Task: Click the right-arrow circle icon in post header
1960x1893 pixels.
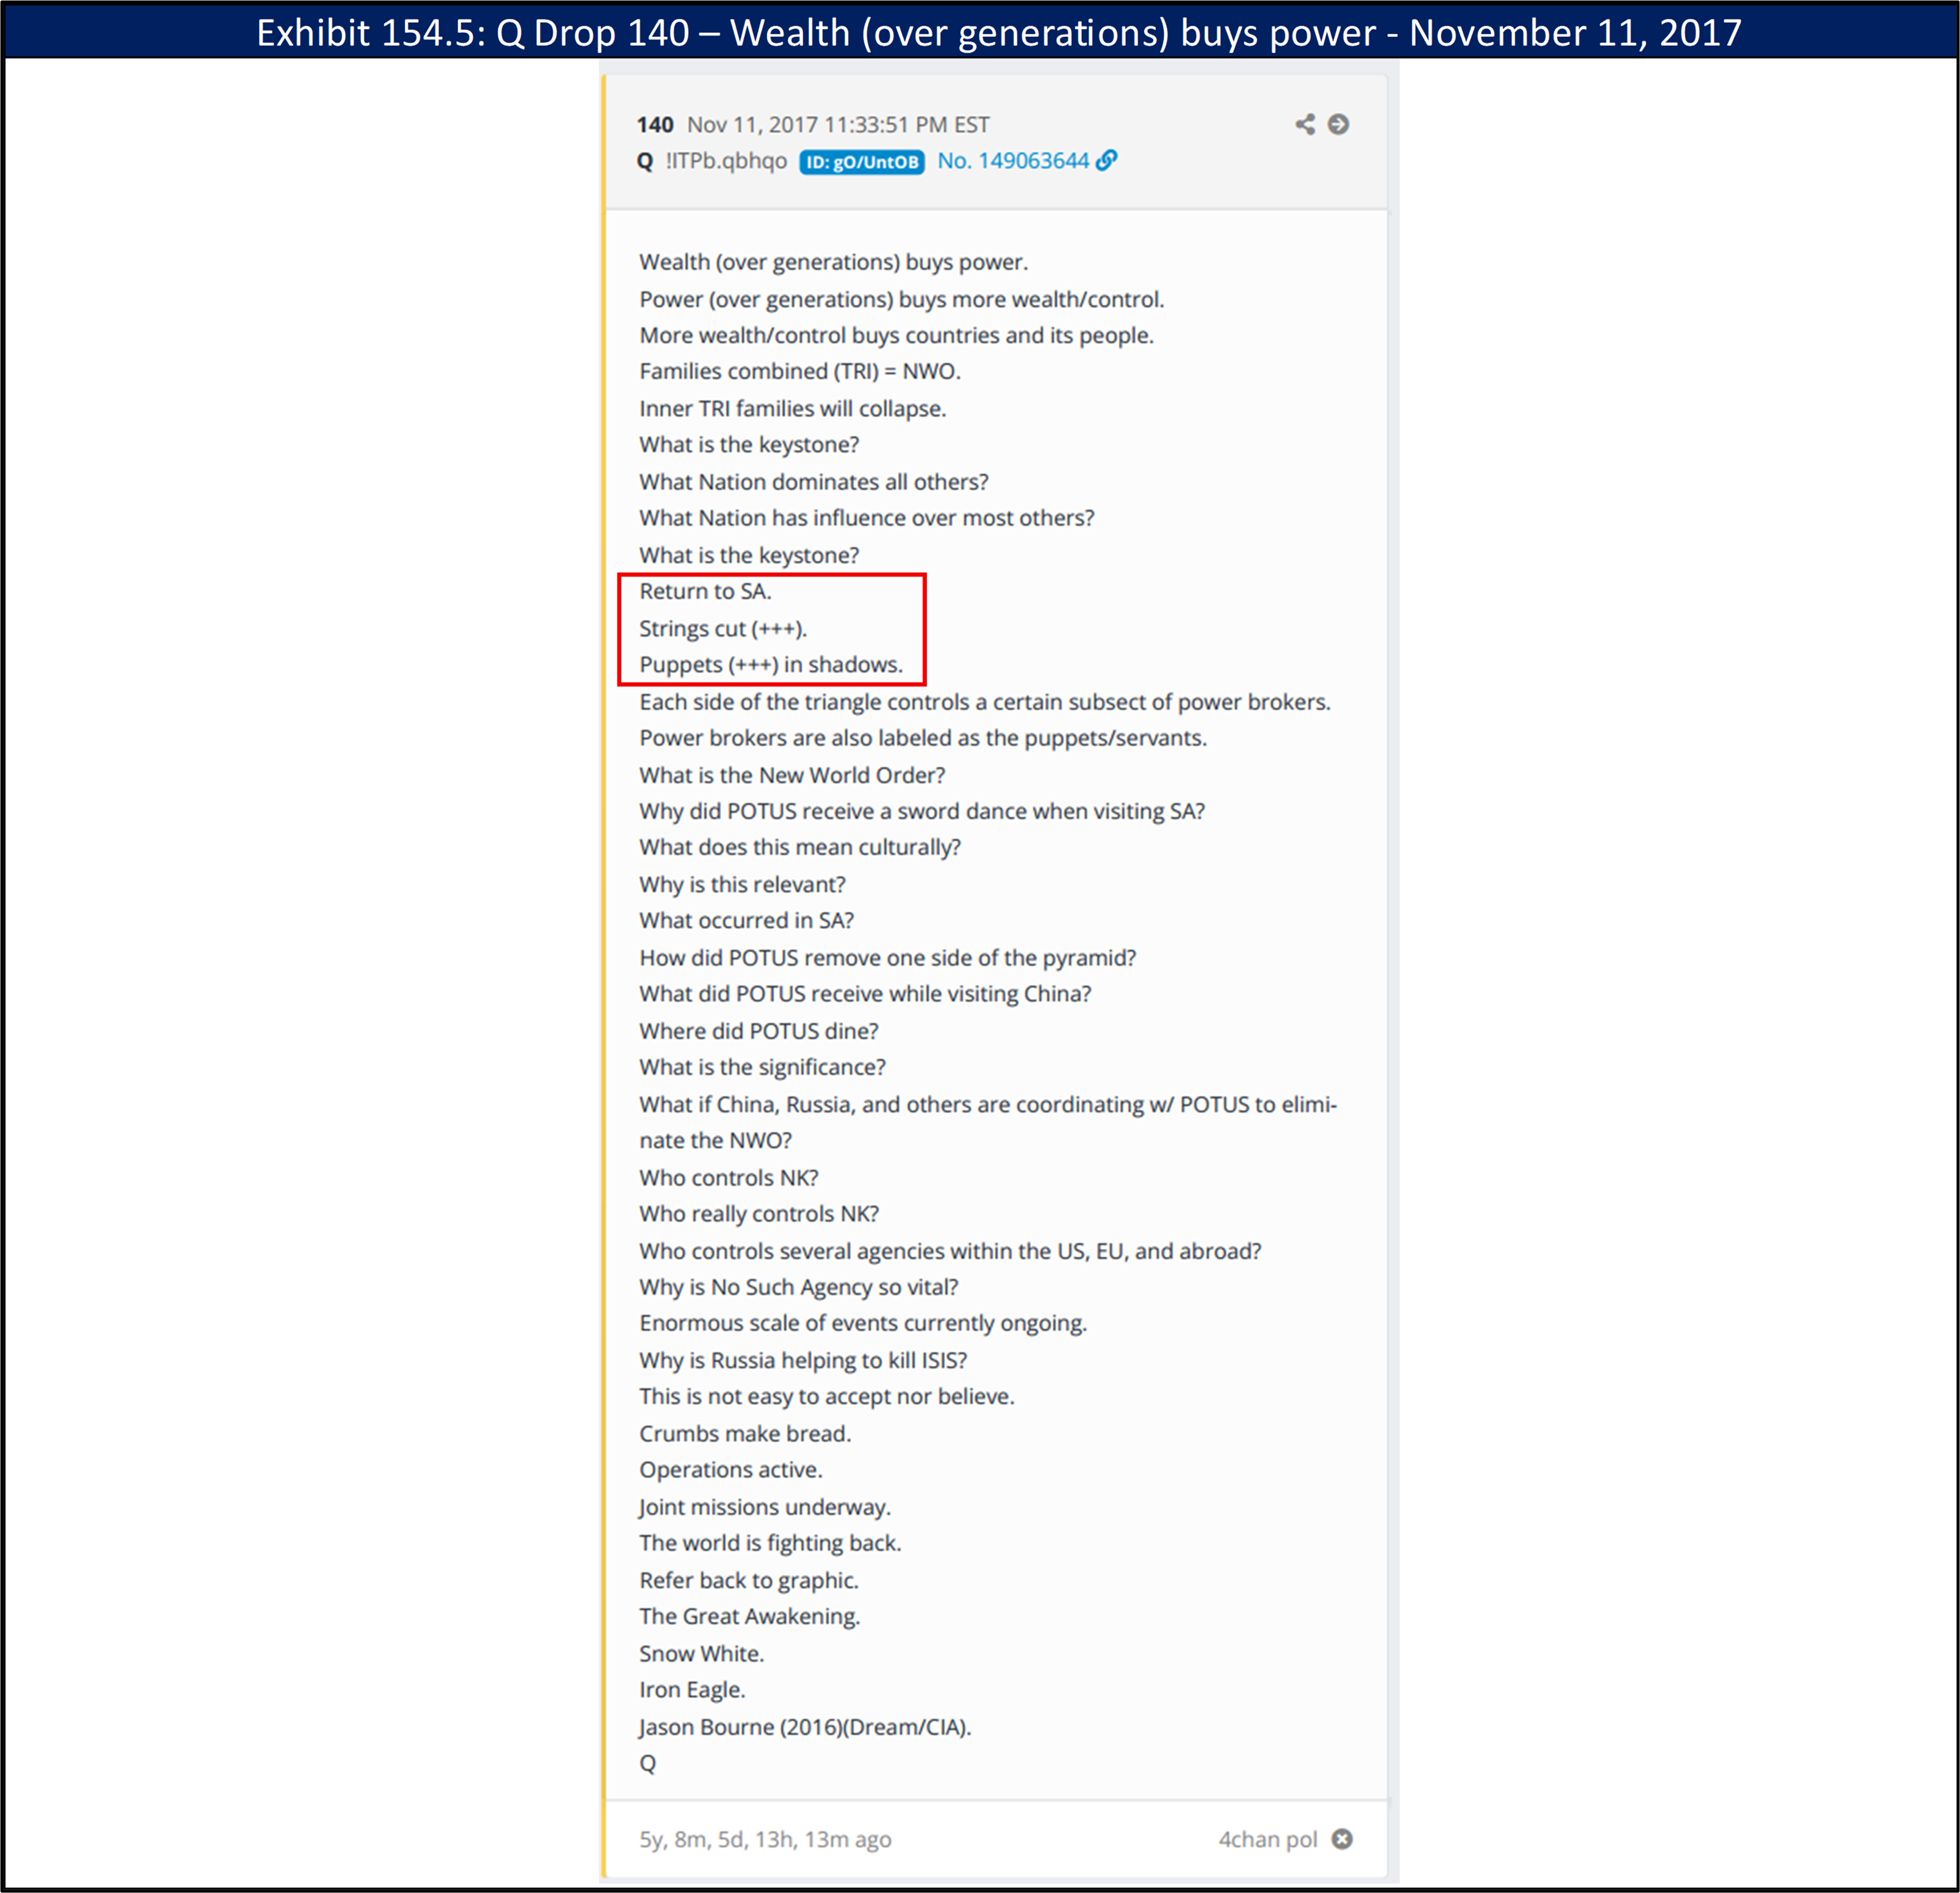Action: (x=1338, y=124)
